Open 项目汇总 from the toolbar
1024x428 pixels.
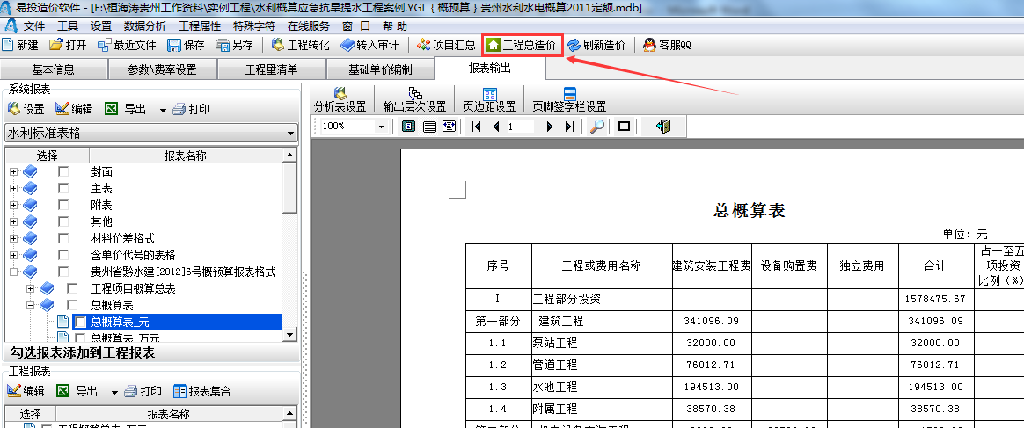pos(444,45)
